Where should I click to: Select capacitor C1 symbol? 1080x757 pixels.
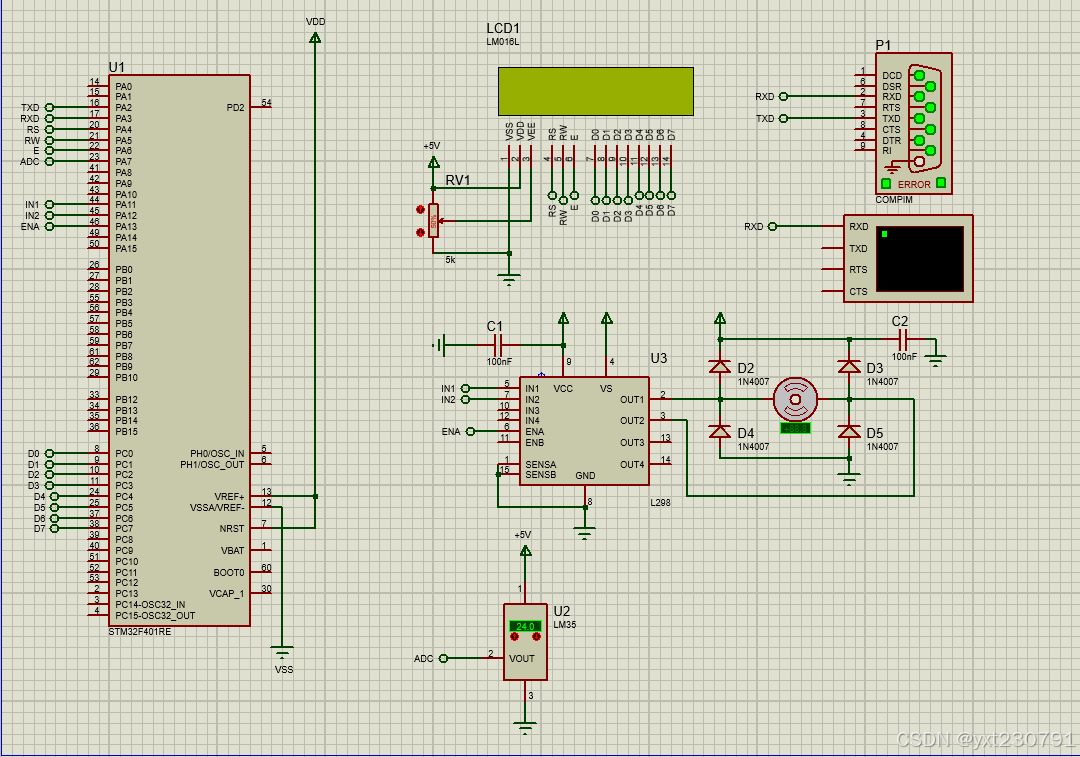coord(498,344)
